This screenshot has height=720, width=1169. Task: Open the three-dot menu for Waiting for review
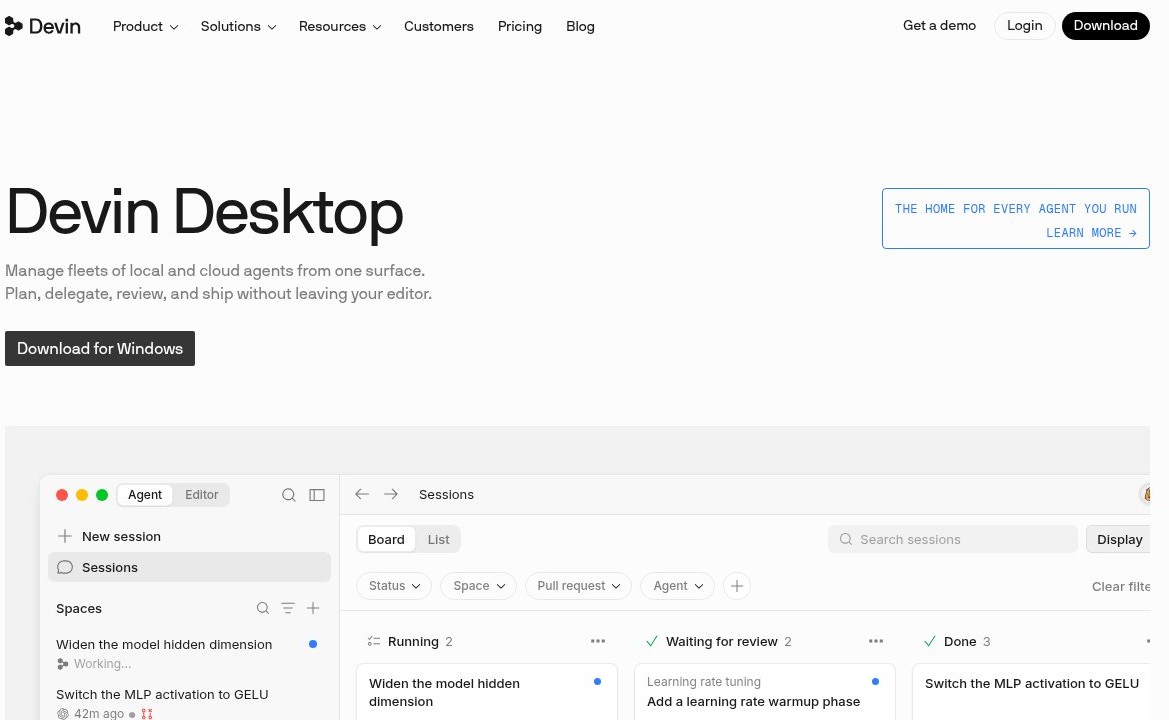pyautogui.click(x=876, y=641)
